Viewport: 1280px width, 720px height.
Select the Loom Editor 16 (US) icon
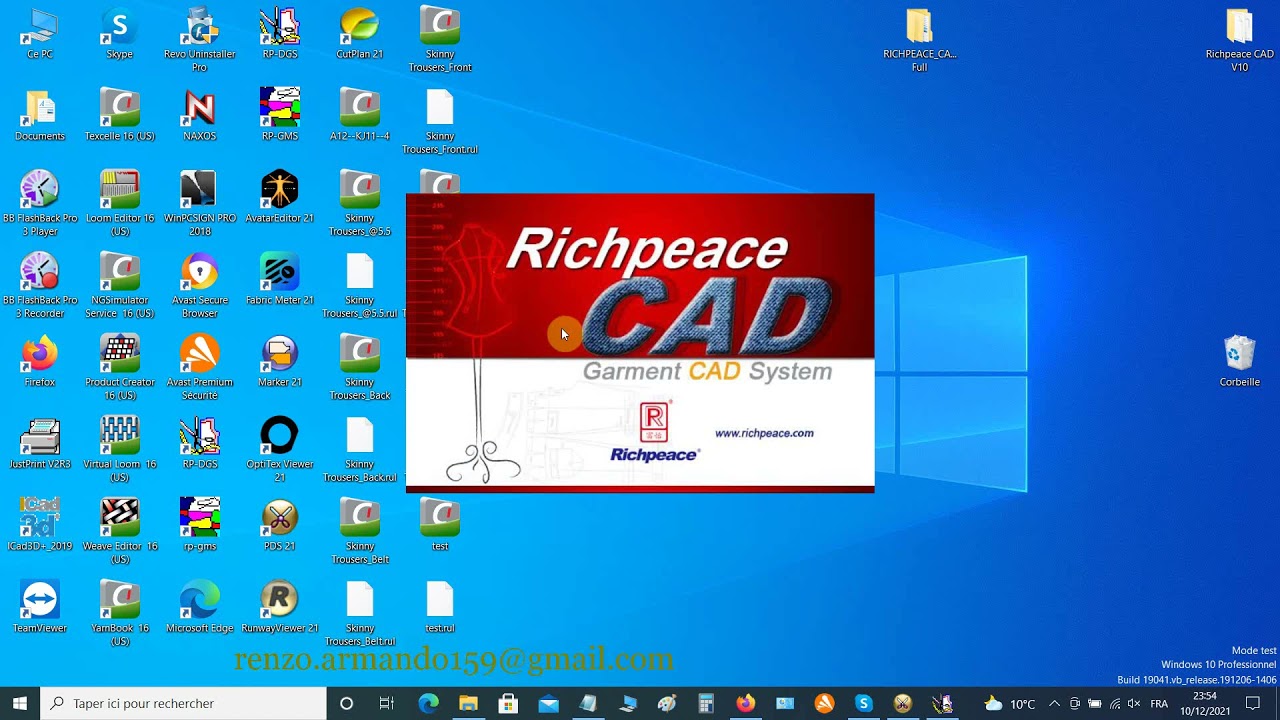(120, 204)
